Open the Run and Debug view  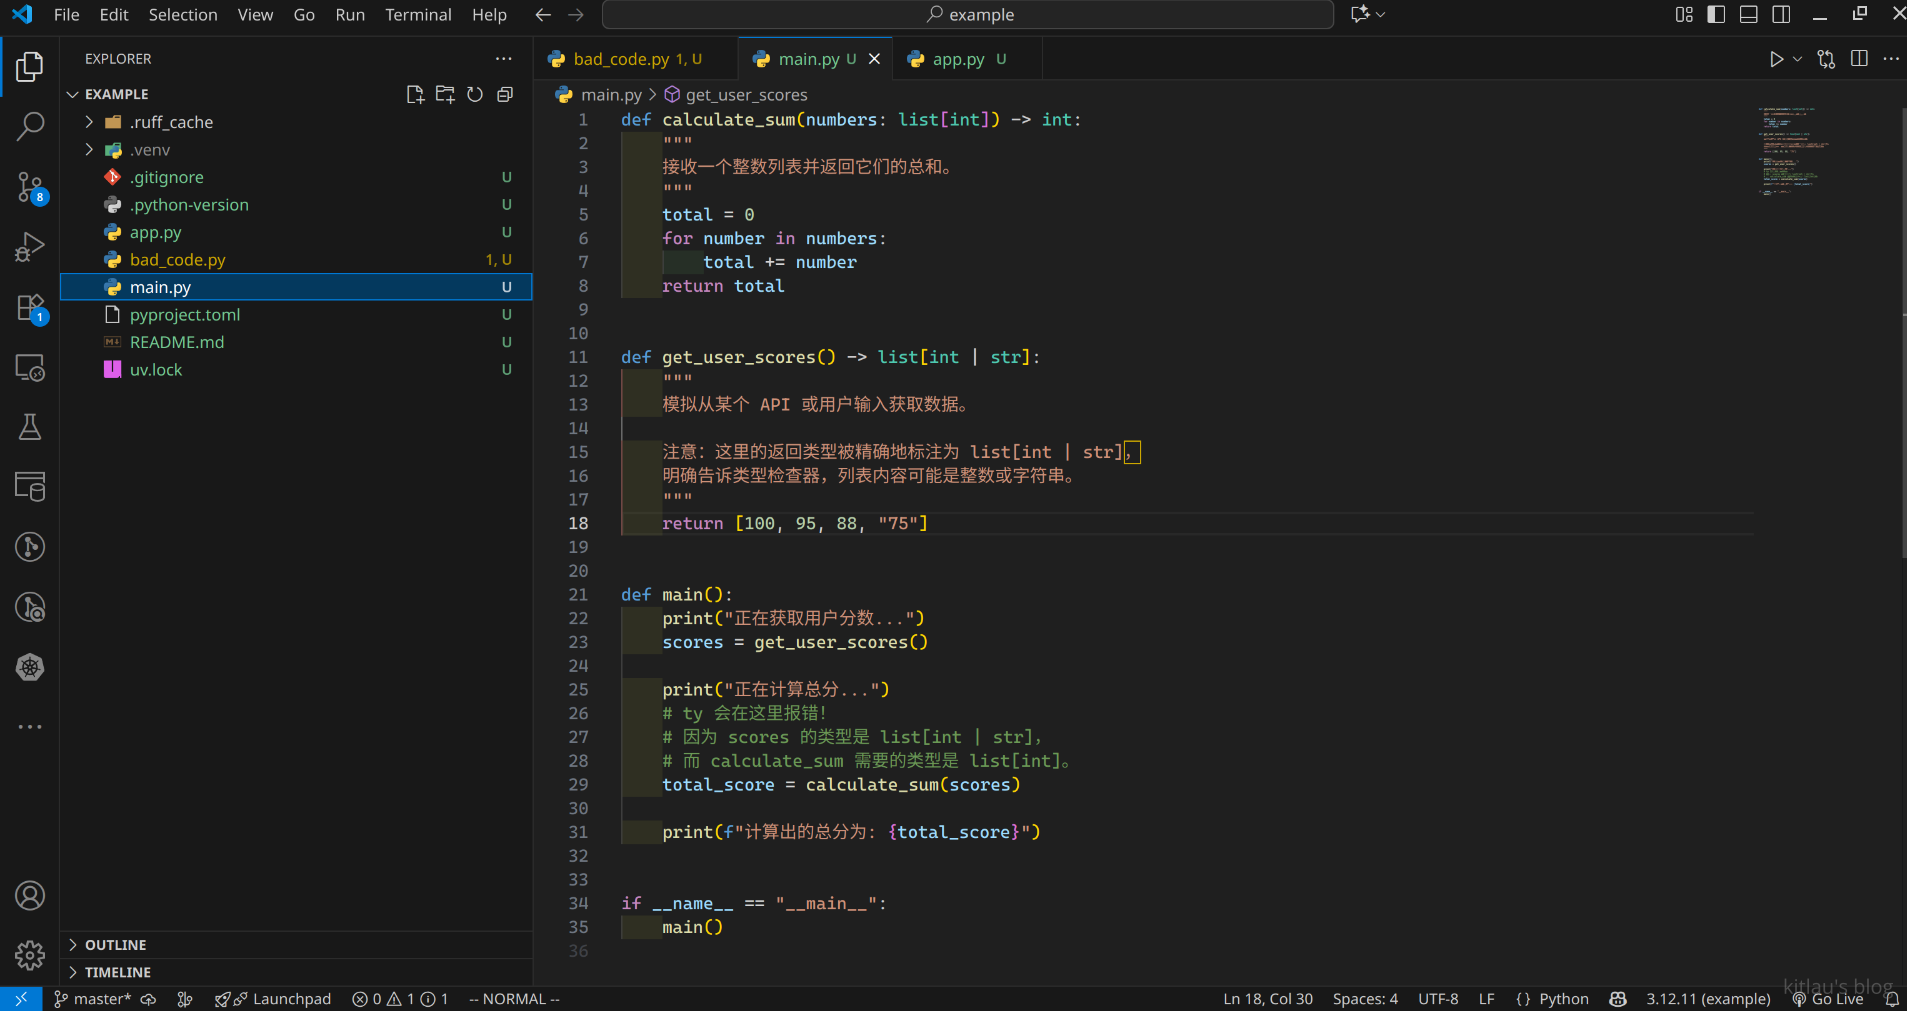[30, 246]
